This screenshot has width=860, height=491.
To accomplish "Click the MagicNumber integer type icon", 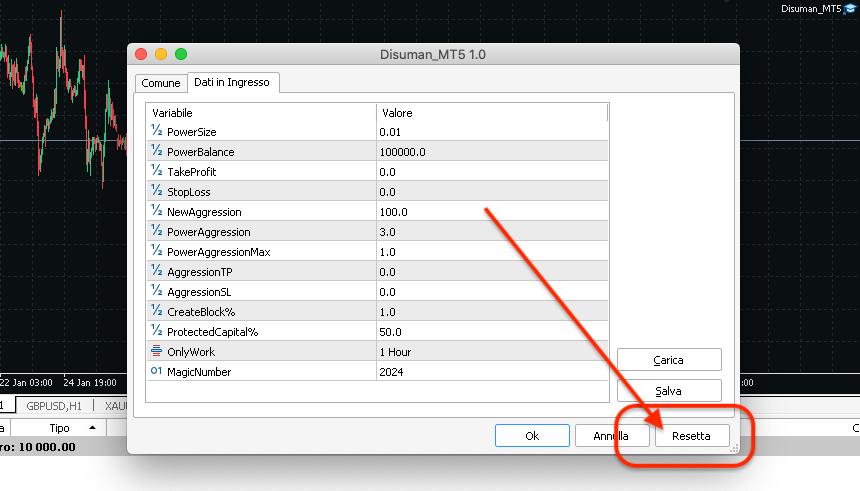I will 156,371.
